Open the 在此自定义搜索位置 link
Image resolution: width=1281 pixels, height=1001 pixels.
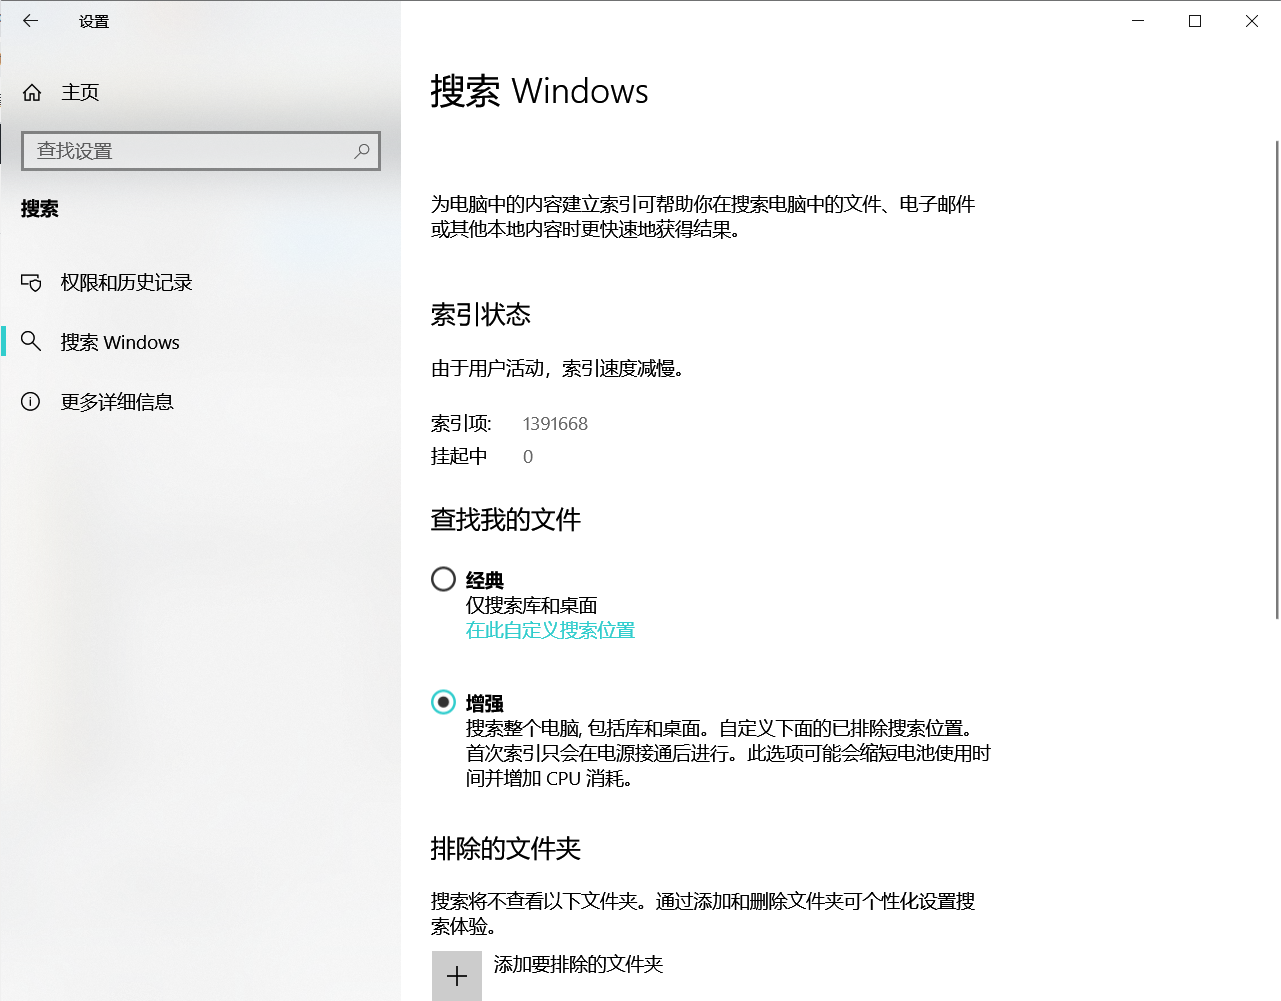pyautogui.click(x=550, y=631)
